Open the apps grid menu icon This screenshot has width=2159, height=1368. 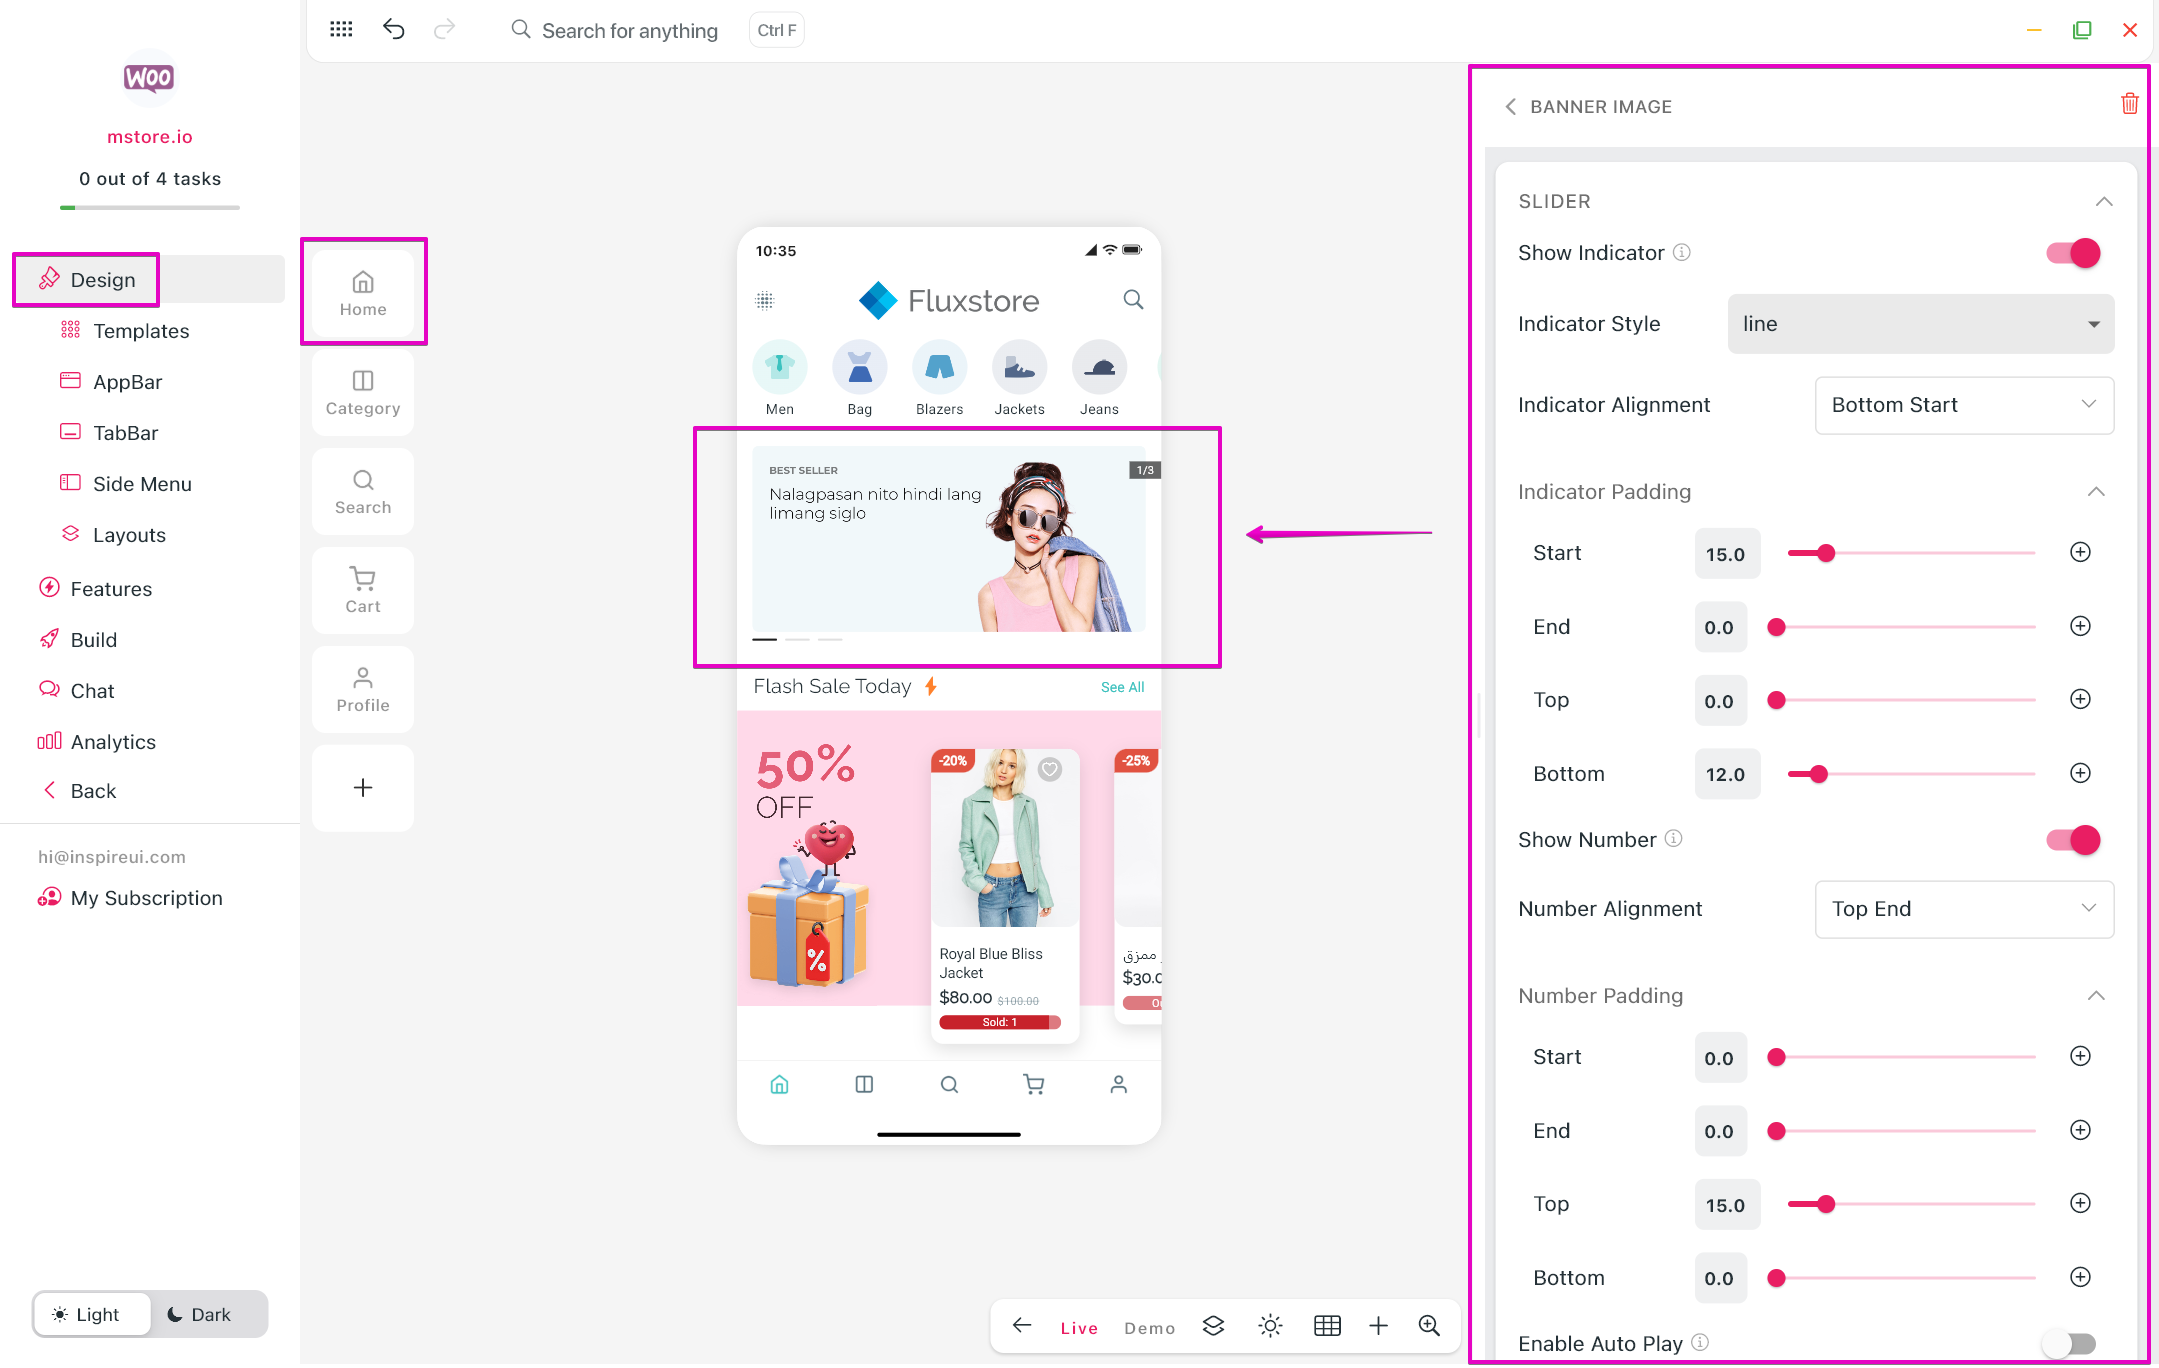341,29
